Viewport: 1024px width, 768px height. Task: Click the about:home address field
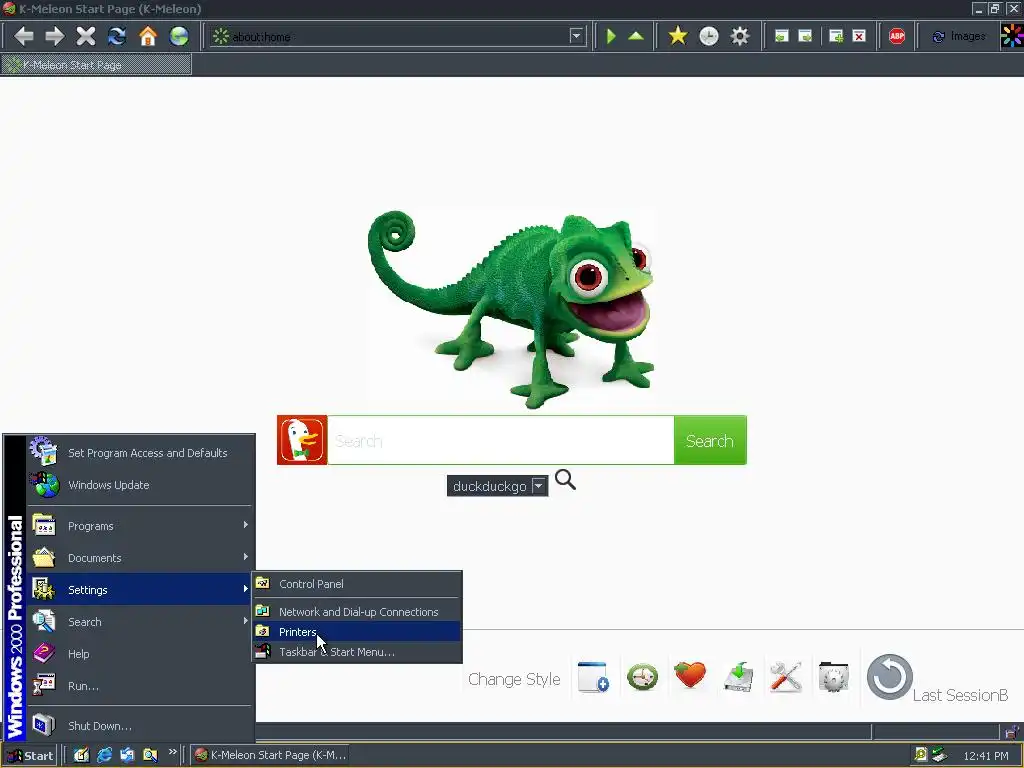[400, 37]
